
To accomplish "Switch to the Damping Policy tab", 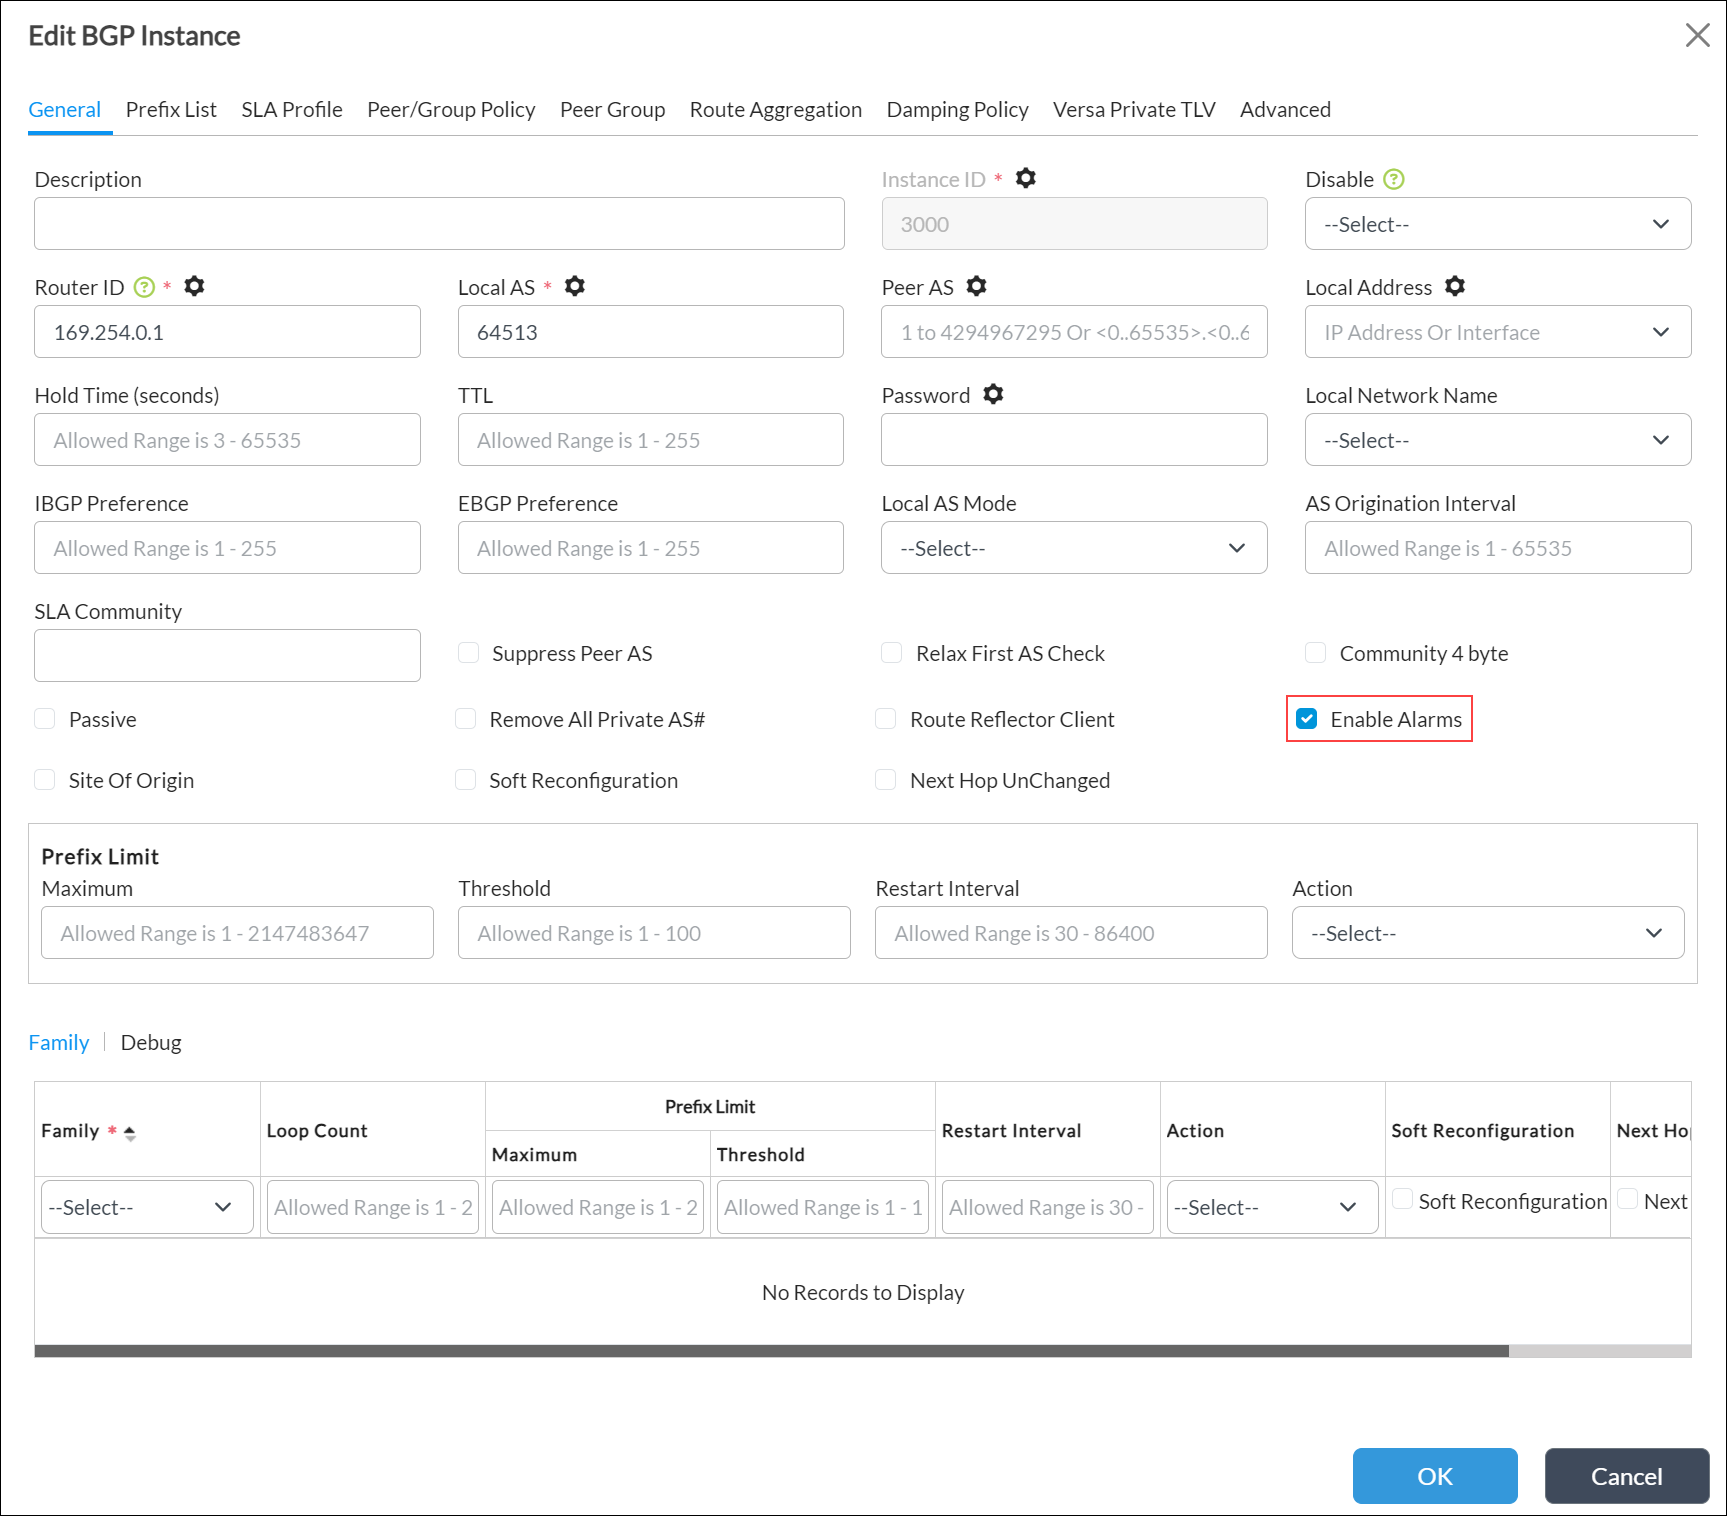I will click(x=957, y=110).
